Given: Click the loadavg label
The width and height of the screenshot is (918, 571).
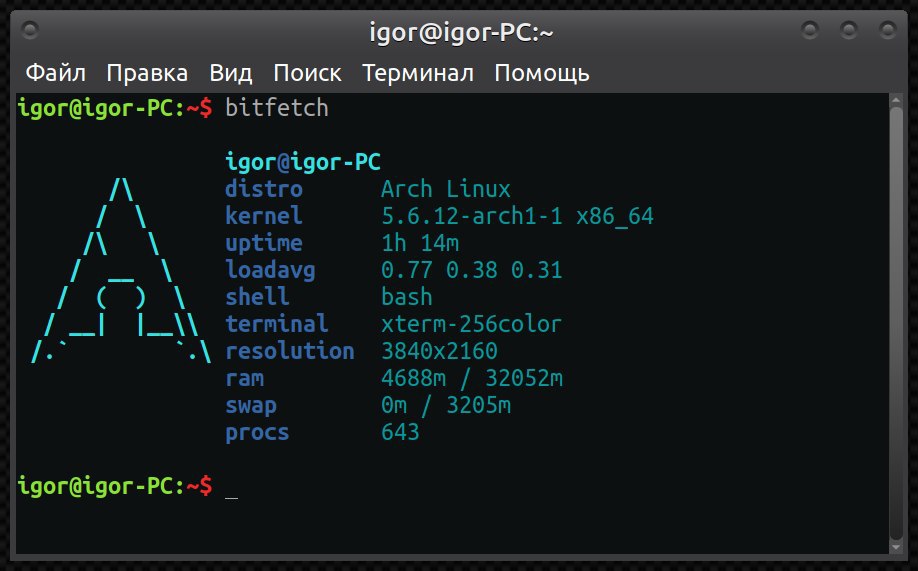Looking at the screenshot, I should pyautogui.click(x=270, y=270).
